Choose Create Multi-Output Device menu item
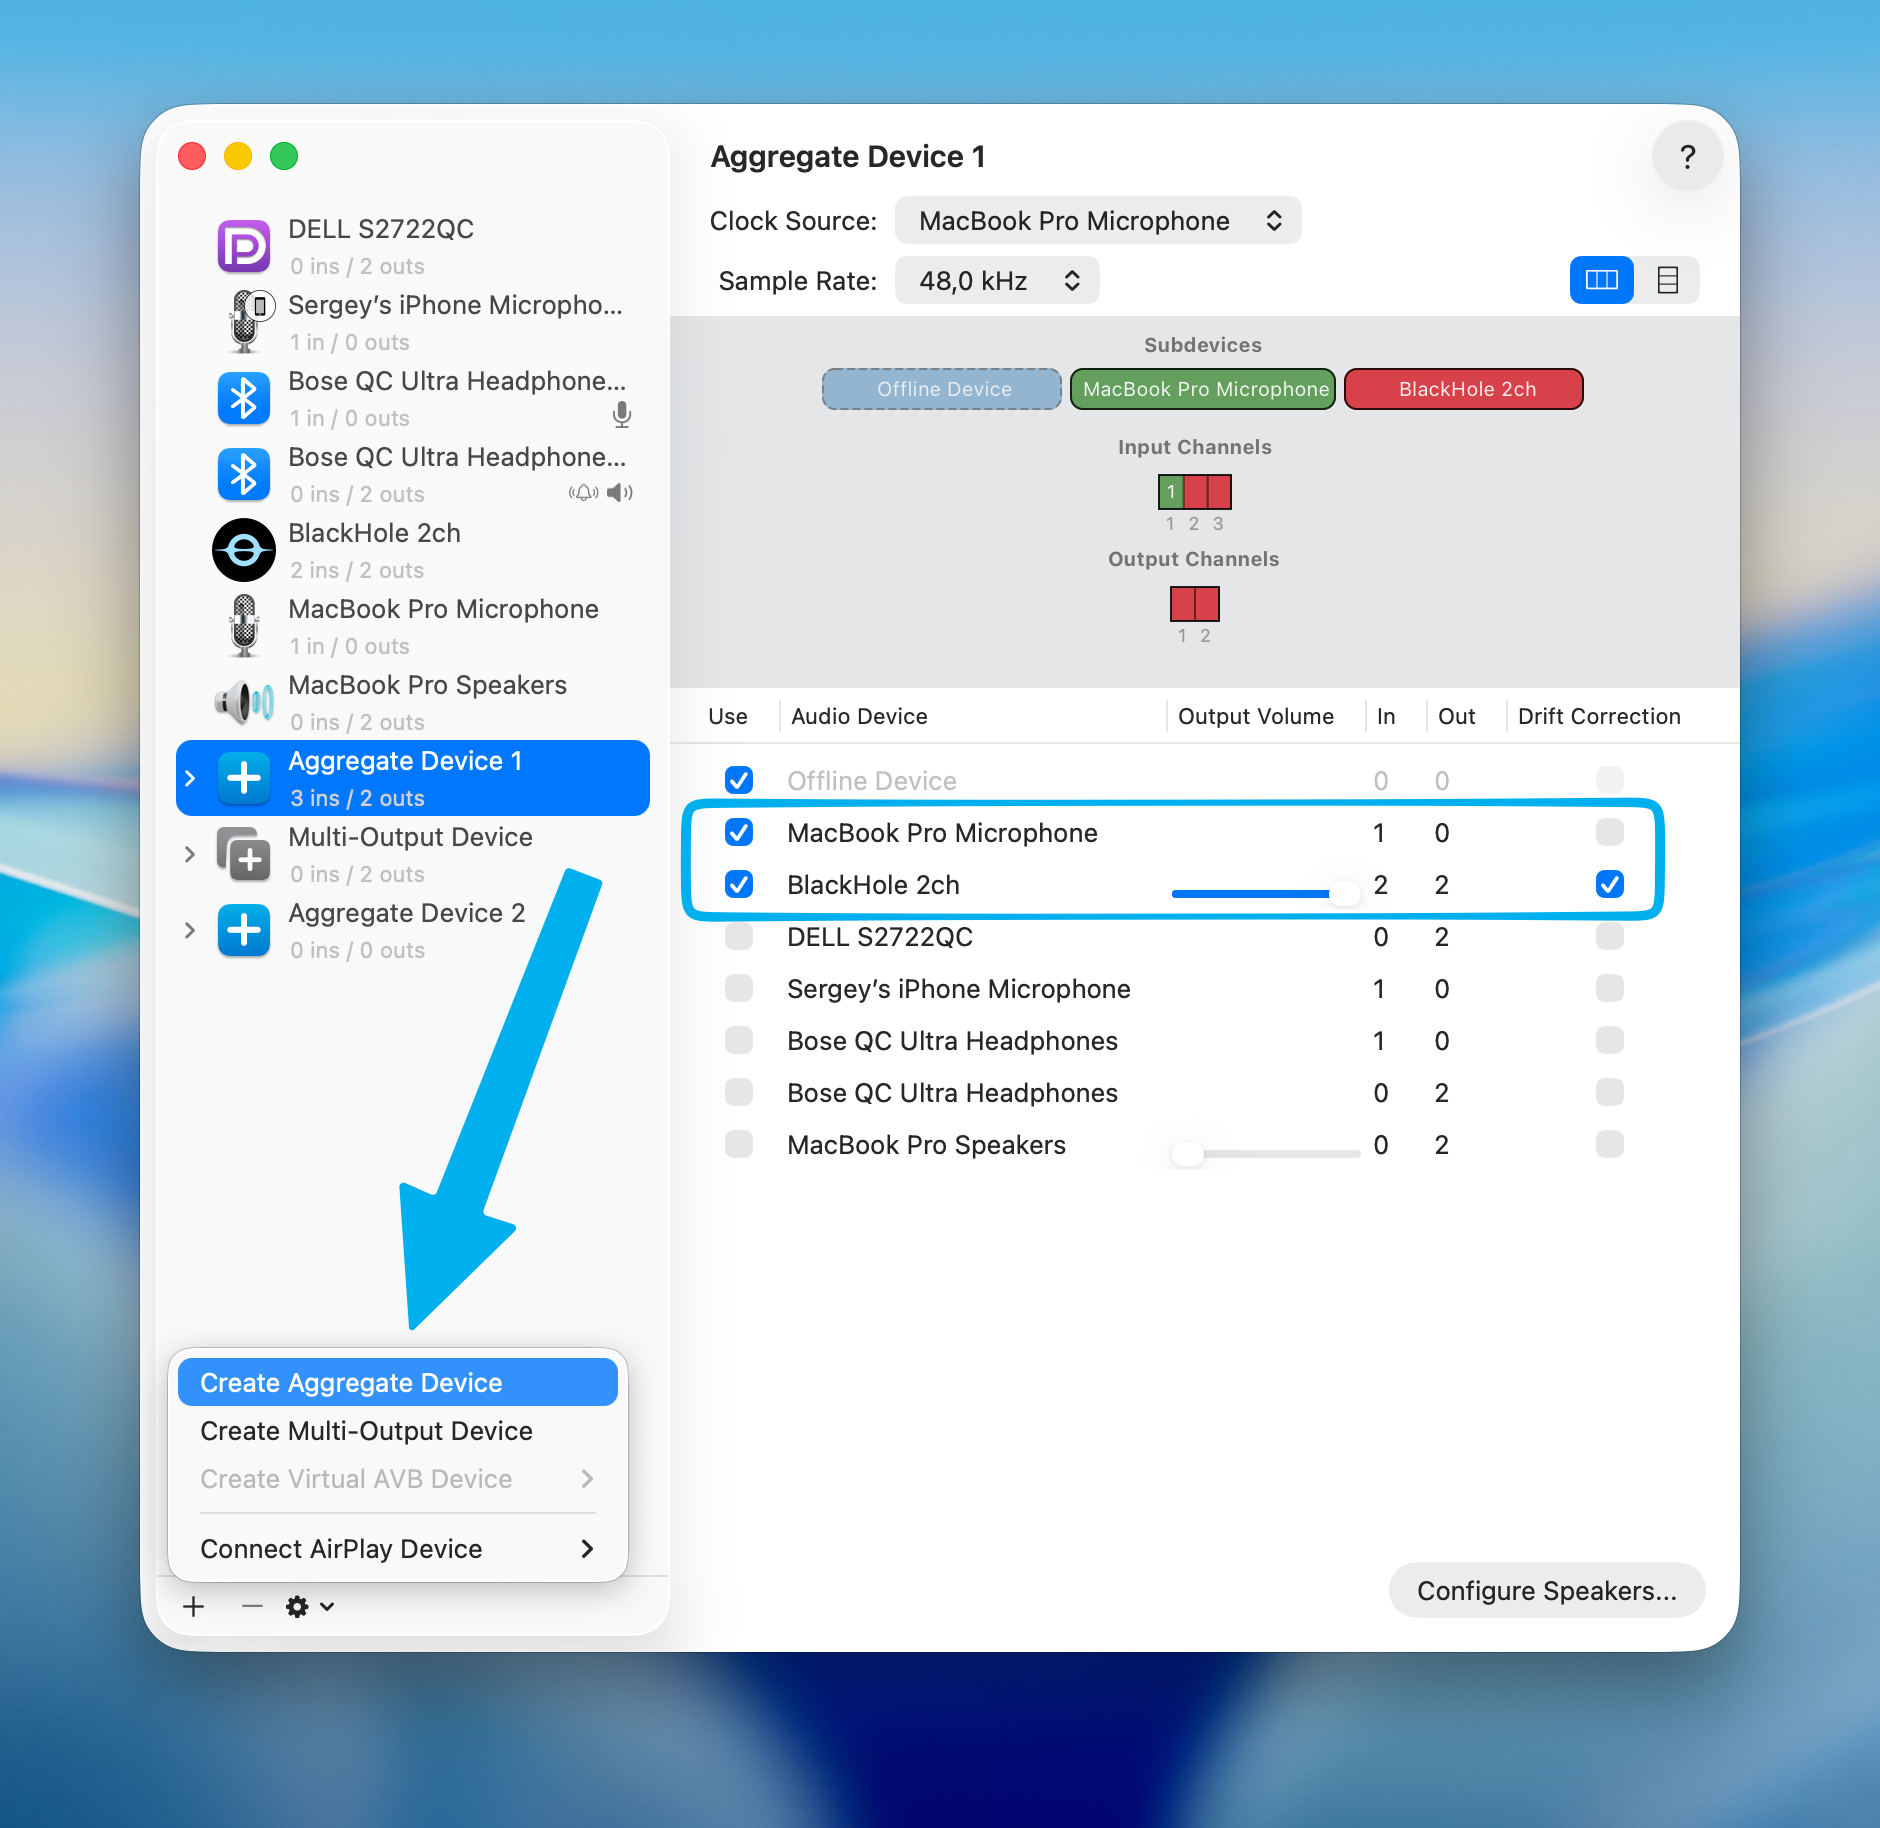The image size is (1880, 1828). (x=398, y=1430)
